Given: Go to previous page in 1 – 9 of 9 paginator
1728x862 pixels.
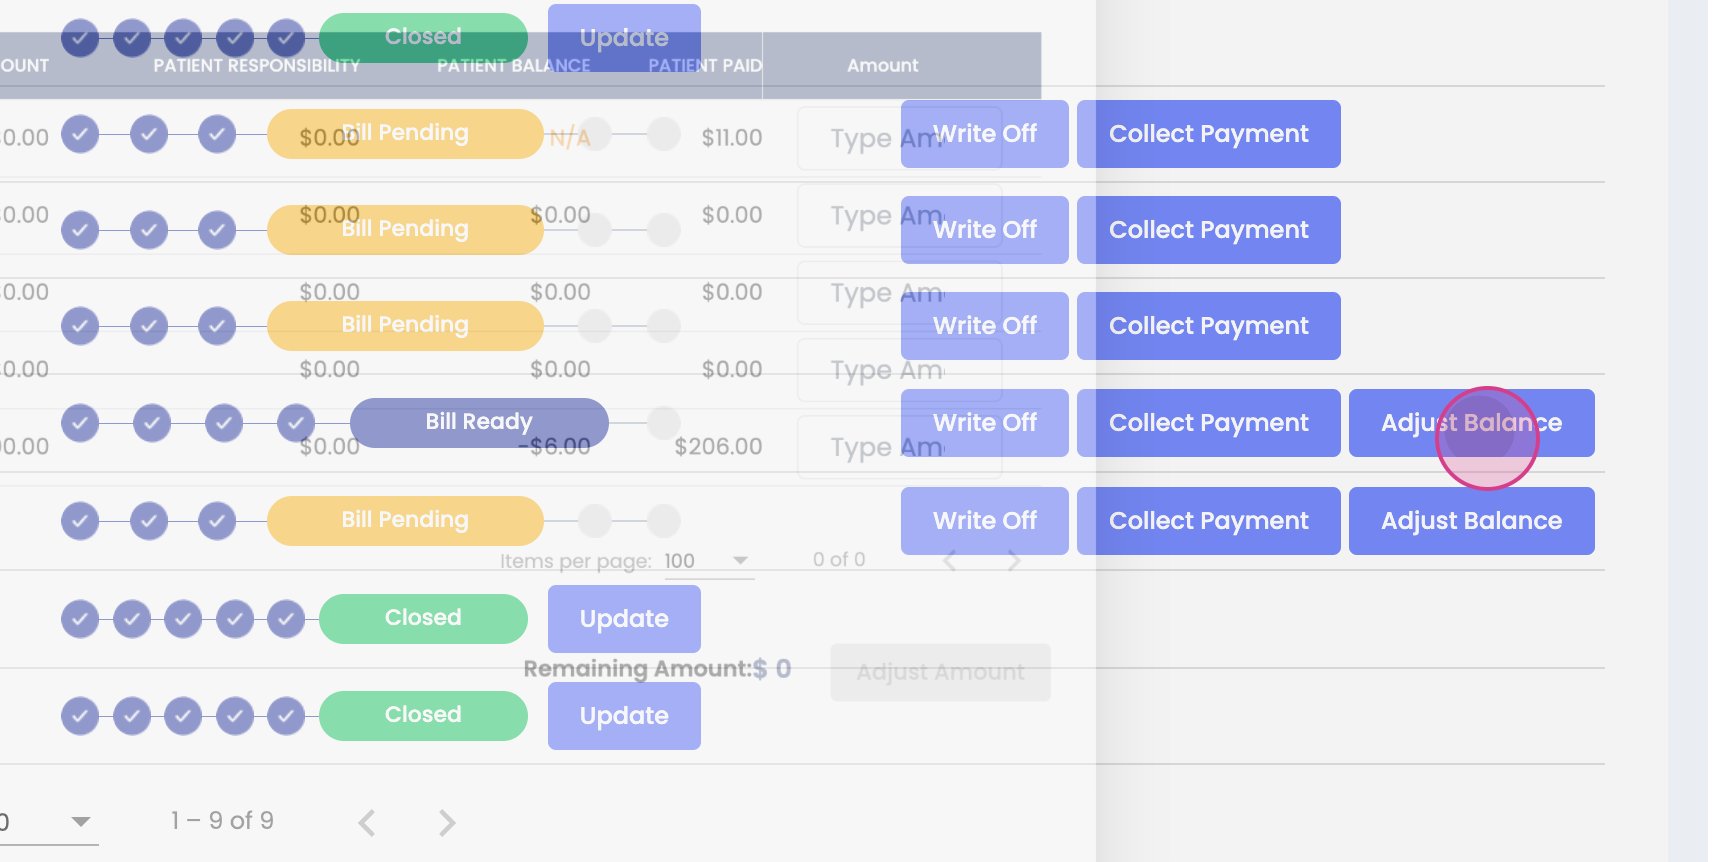Looking at the screenshot, I should pos(367,822).
